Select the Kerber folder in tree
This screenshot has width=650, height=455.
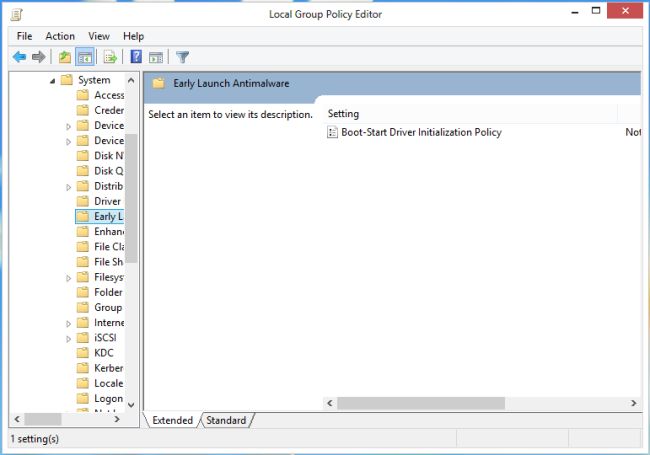101,368
